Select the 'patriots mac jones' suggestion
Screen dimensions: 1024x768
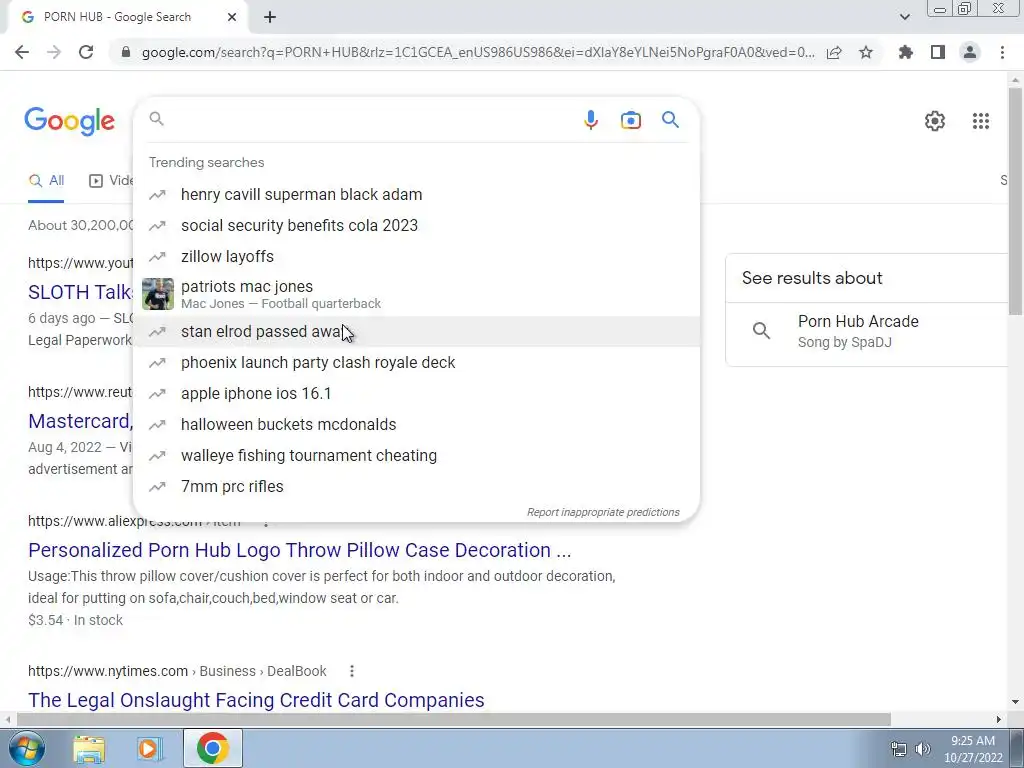[x=416, y=294]
